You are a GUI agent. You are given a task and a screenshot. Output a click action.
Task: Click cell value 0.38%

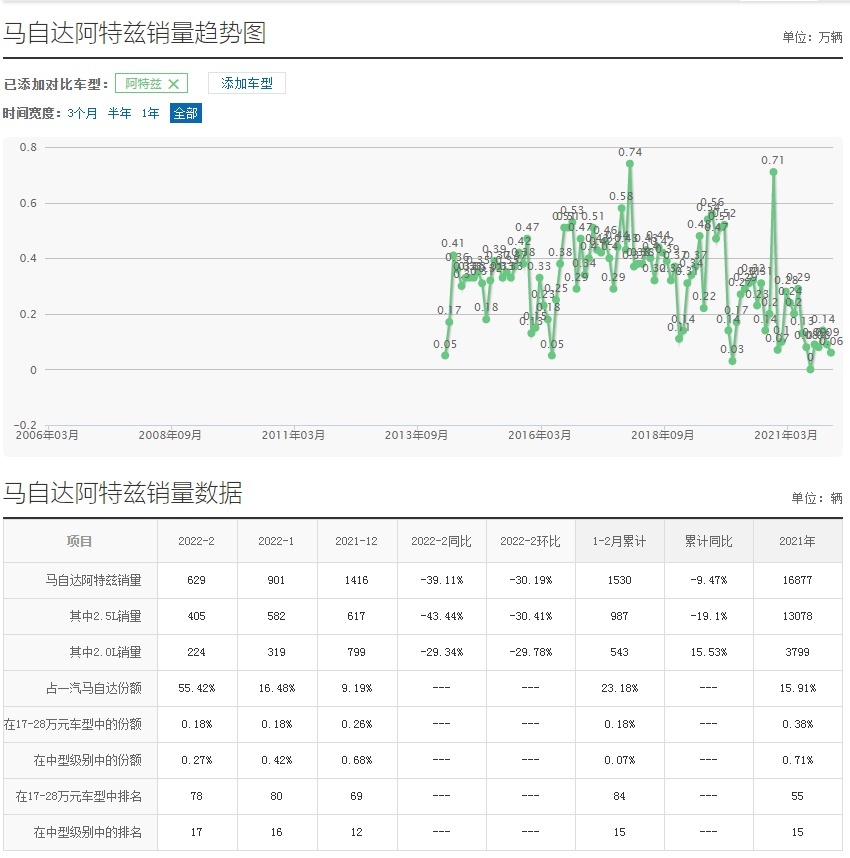(797, 724)
